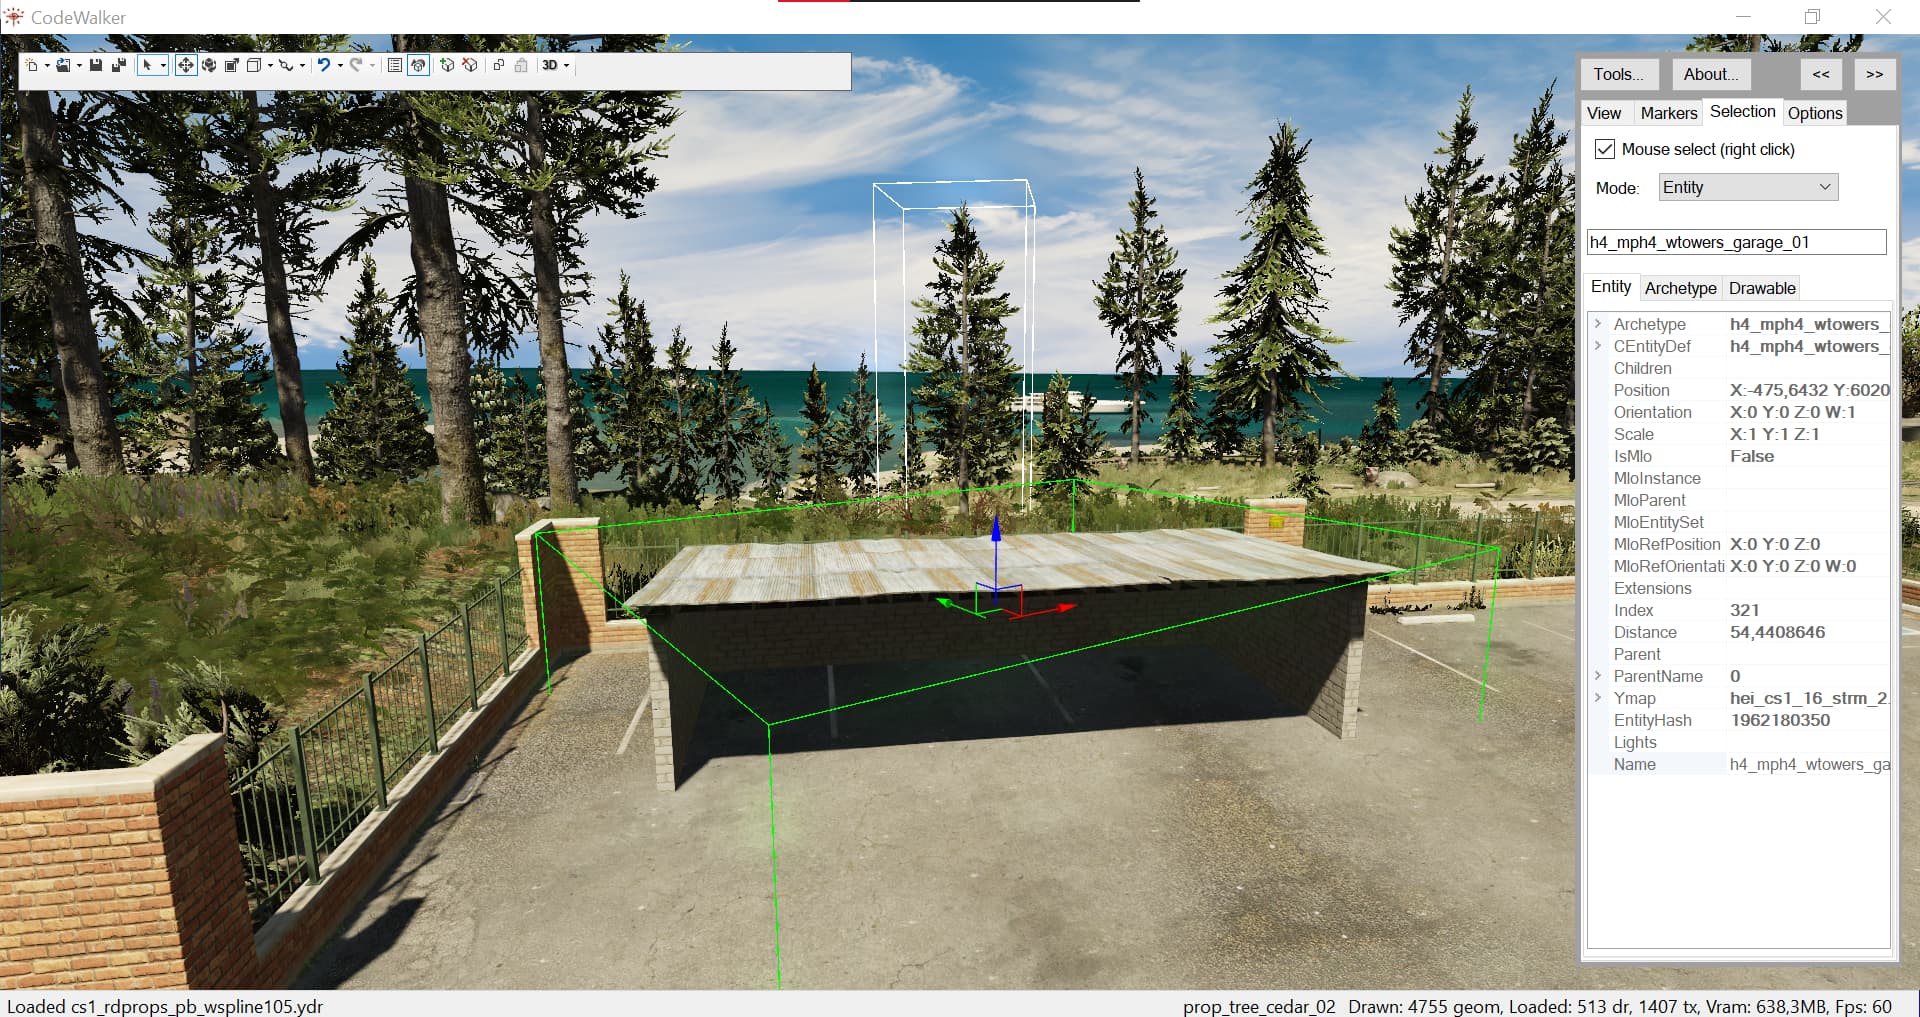Click the Extensions property row label
The width and height of the screenshot is (1920, 1017).
pyautogui.click(x=1653, y=588)
